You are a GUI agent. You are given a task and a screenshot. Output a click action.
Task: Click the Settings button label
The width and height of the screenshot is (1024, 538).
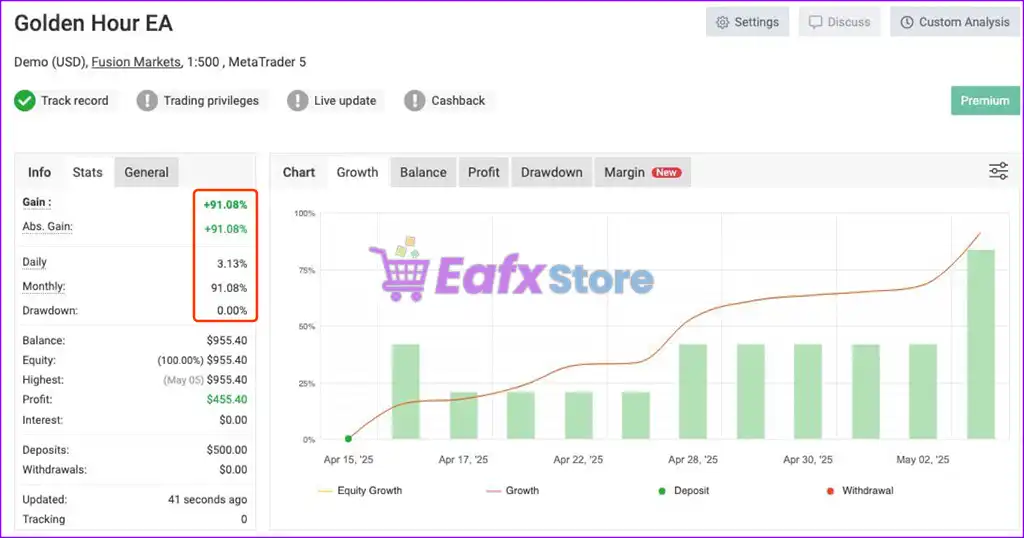tap(756, 22)
